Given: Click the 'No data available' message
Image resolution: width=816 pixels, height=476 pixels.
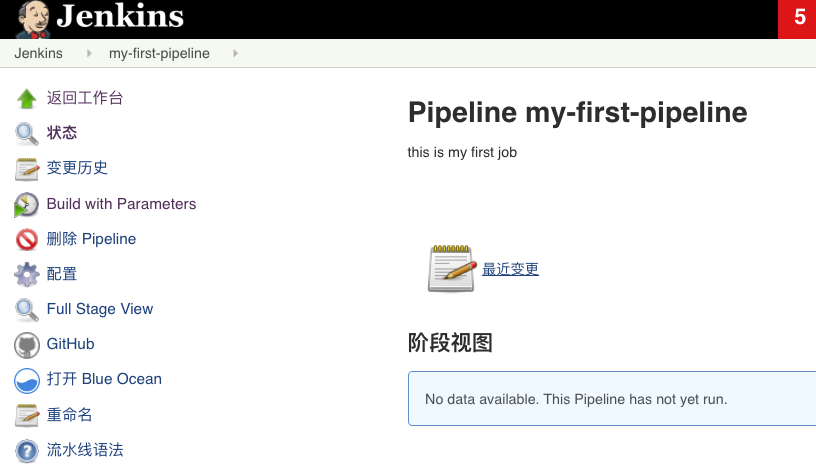Looking at the screenshot, I should click(x=576, y=399).
